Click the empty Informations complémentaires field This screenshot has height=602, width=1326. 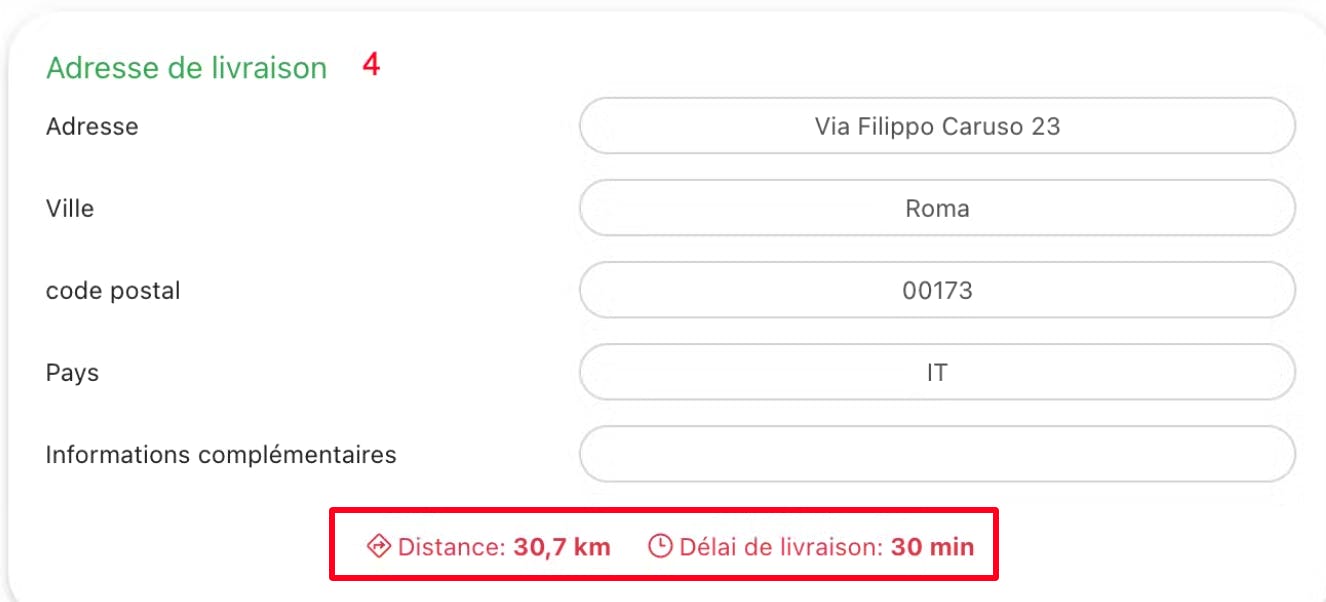pos(938,454)
